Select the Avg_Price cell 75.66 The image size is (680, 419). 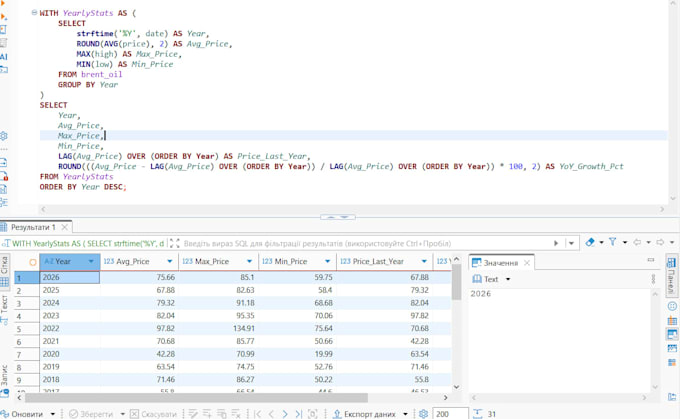(x=139, y=277)
